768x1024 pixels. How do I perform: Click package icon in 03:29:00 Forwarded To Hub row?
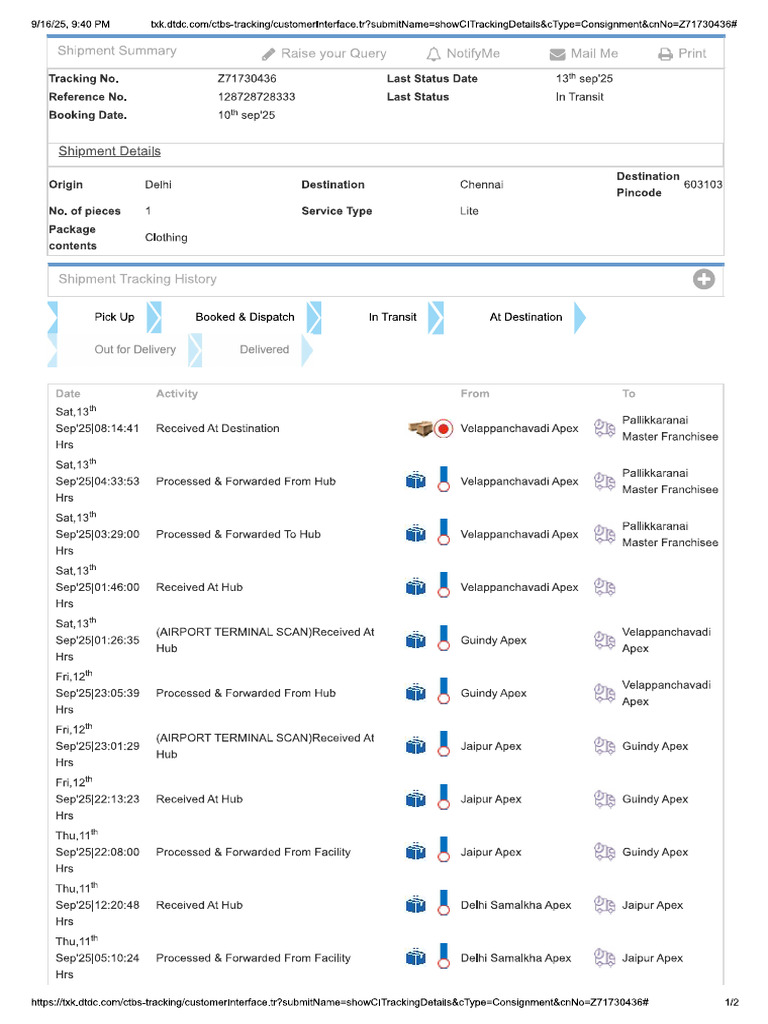coord(415,534)
